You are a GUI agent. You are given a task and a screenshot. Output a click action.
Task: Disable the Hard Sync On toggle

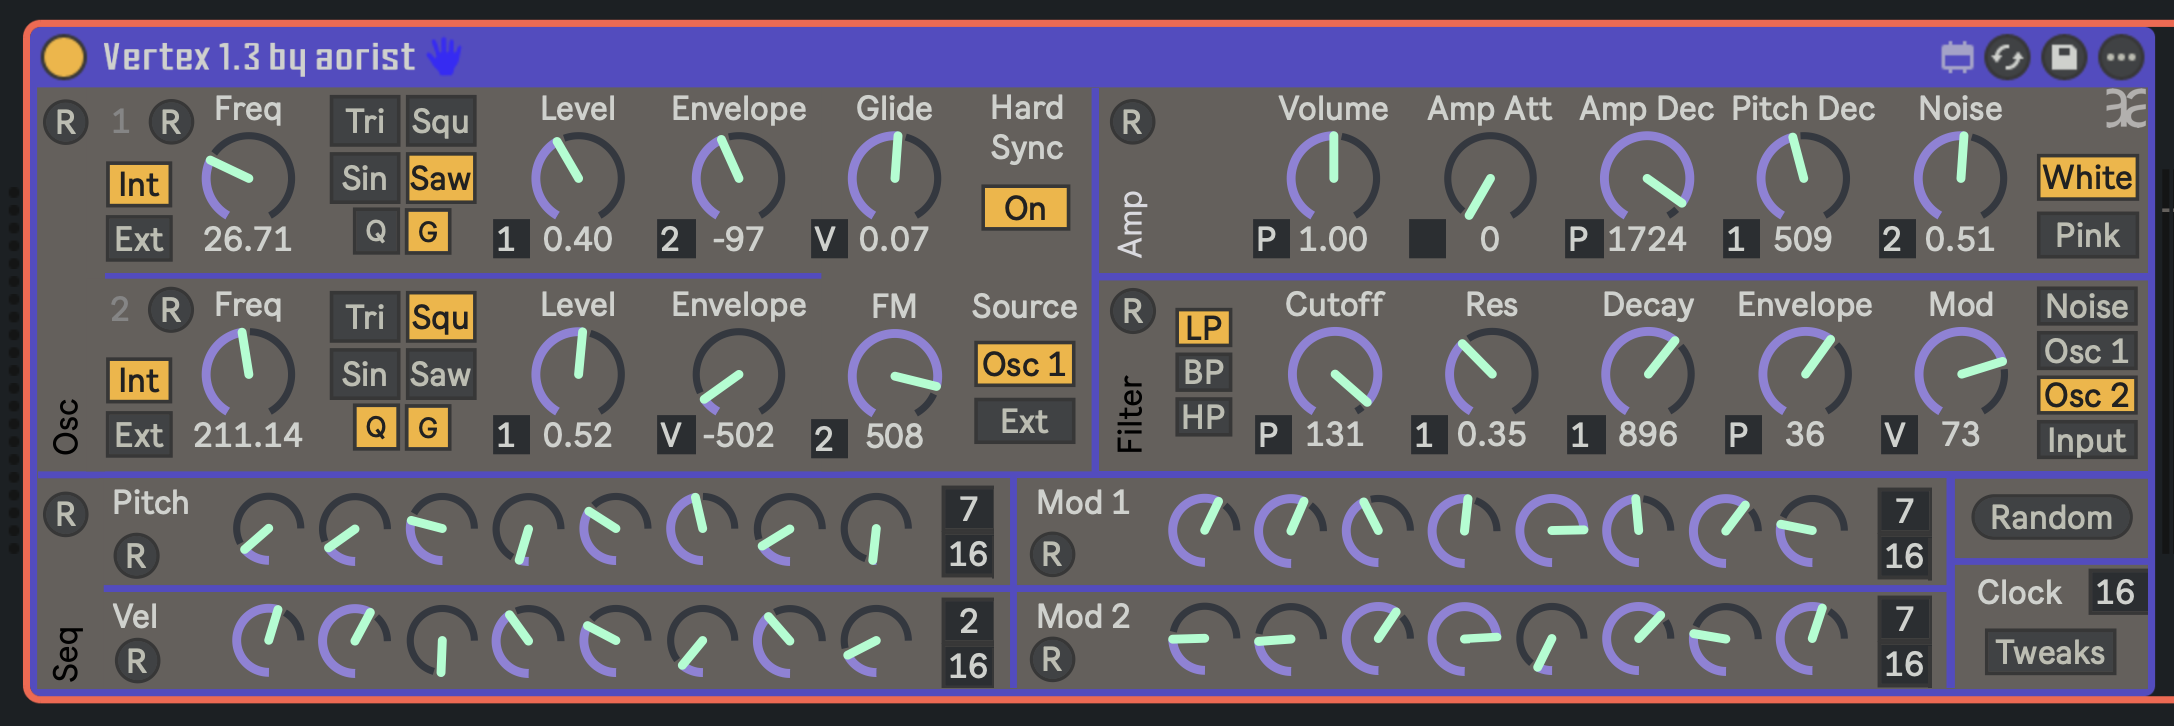click(1025, 208)
